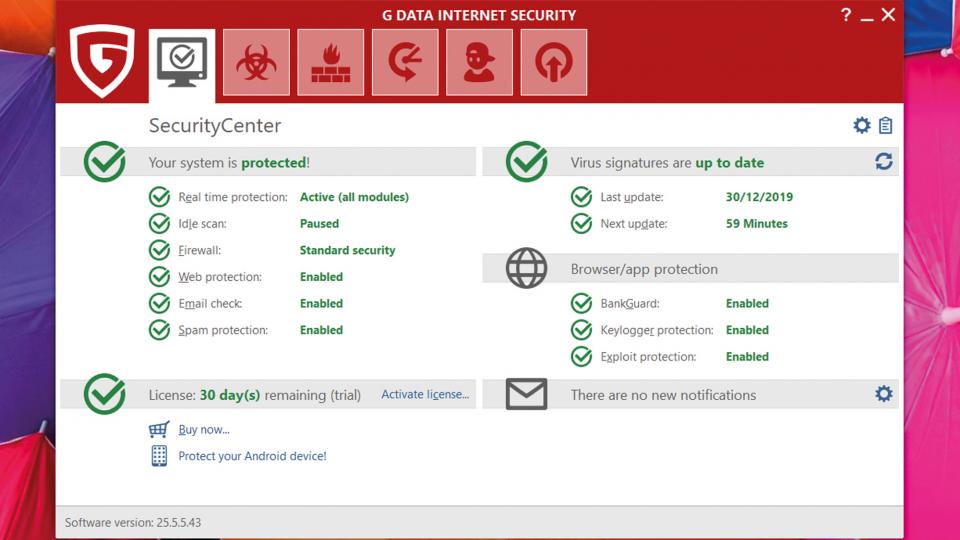Click the G DATA shield logo
The image size is (960, 540).
point(102,60)
